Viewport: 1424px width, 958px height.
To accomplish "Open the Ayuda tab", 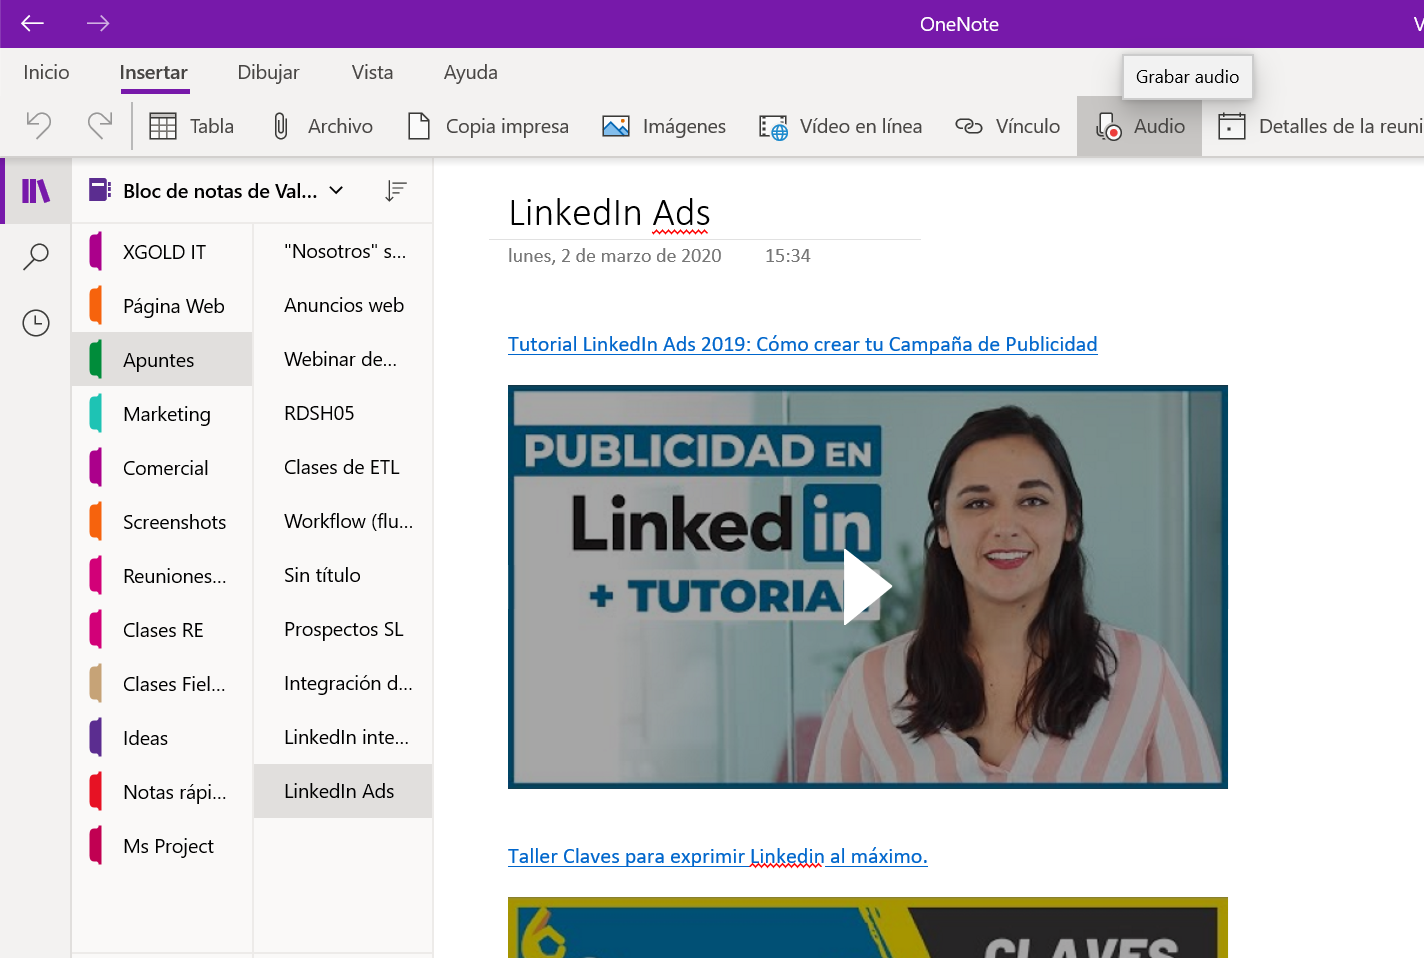I will [x=470, y=72].
